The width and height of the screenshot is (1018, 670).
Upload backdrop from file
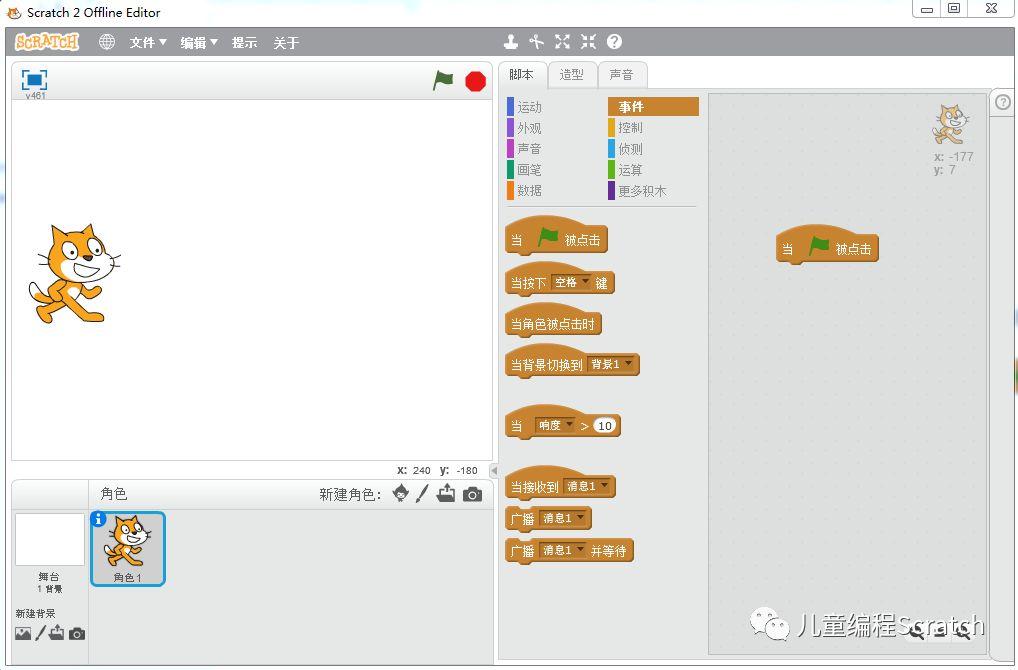[x=56, y=633]
